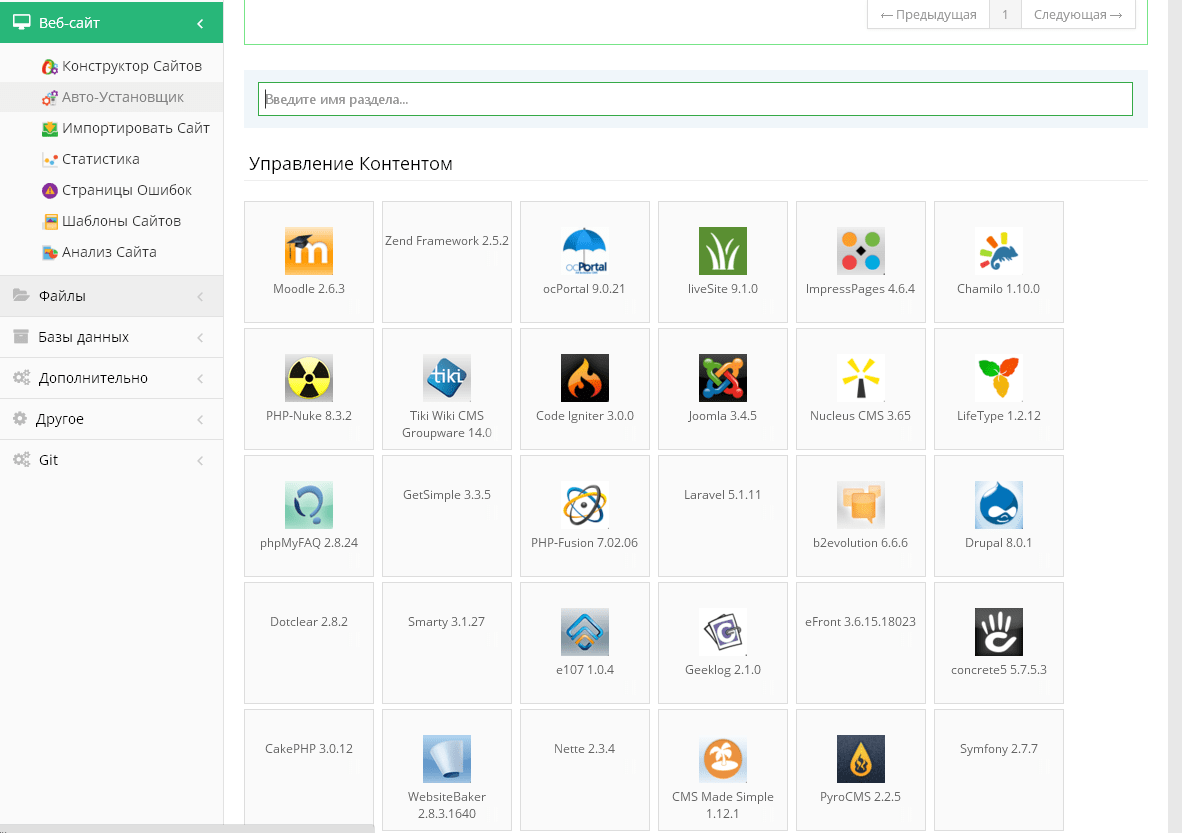Select the concrete5 hand icon
This screenshot has height=833, width=1182.
[x=998, y=632]
